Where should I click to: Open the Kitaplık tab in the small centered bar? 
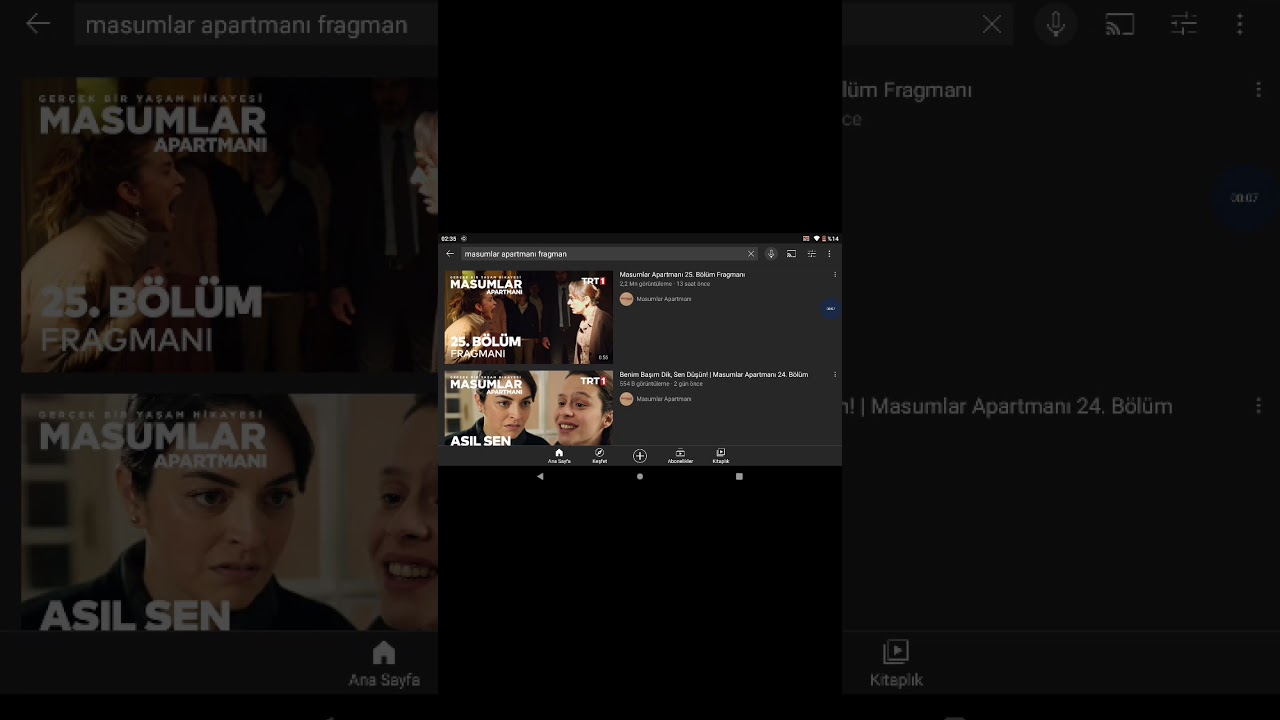point(721,456)
